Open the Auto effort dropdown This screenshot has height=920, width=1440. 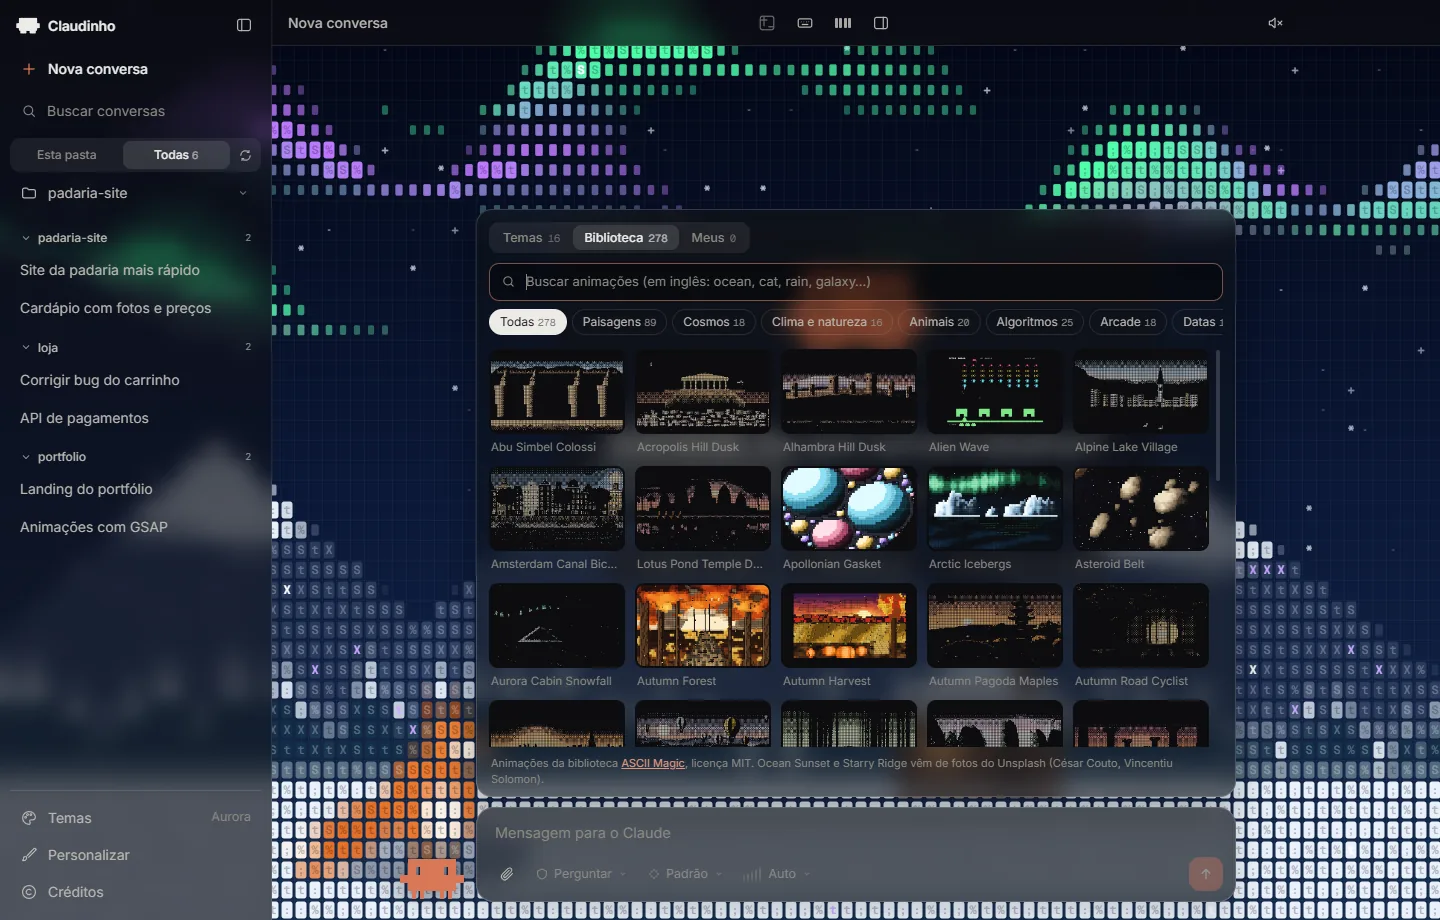pyautogui.click(x=777, y=874)
